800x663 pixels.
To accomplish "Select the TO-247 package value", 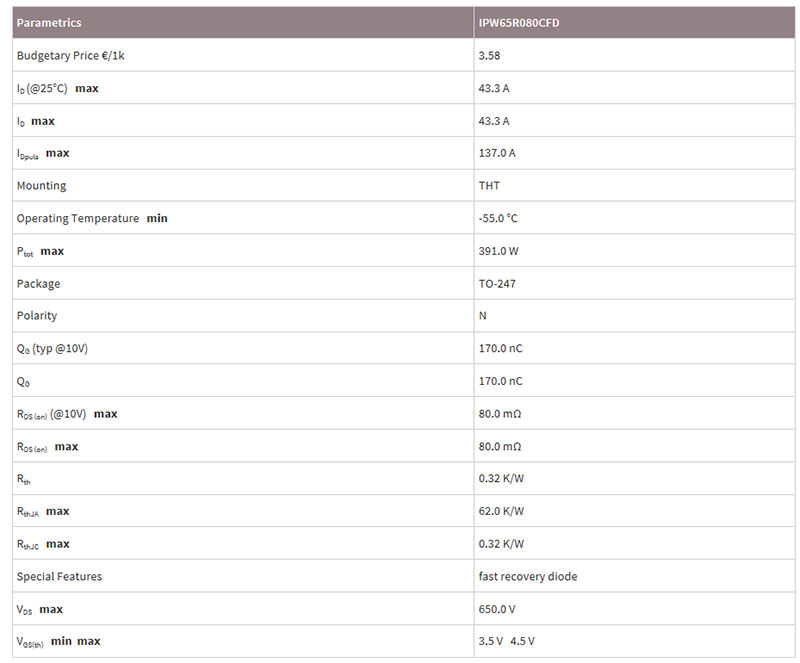I will 497,283.
